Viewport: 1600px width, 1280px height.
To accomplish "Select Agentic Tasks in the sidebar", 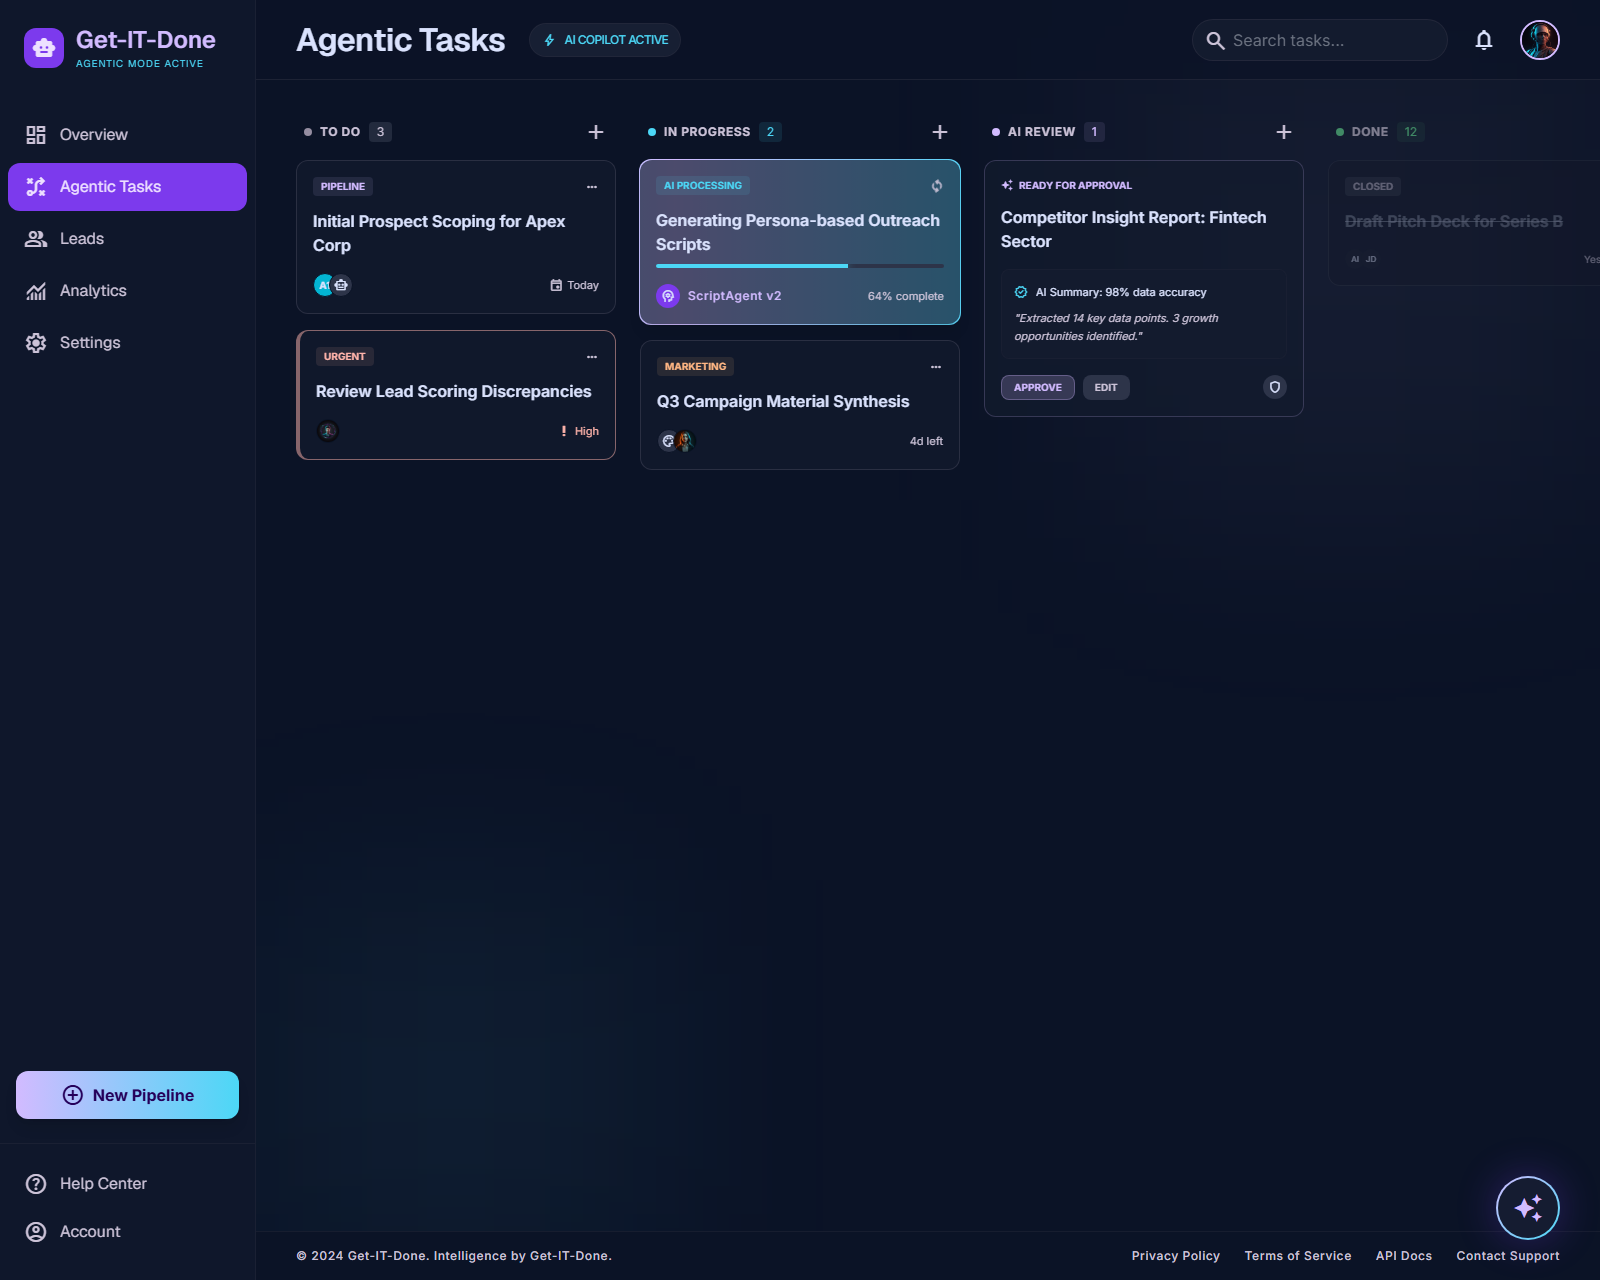I will point(127,187).
